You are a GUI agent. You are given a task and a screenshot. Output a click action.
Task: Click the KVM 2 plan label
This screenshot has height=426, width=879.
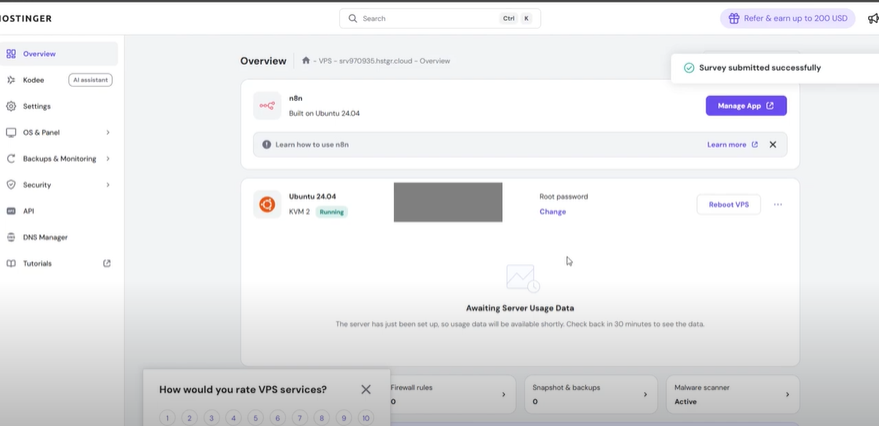click(x=299, y=212)
